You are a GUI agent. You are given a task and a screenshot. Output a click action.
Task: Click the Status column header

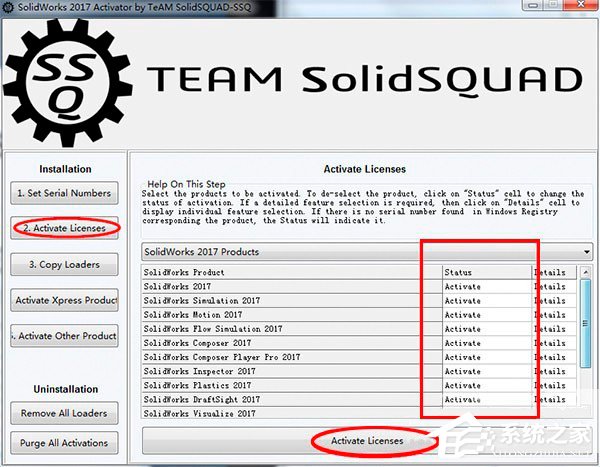pos(487,272)
